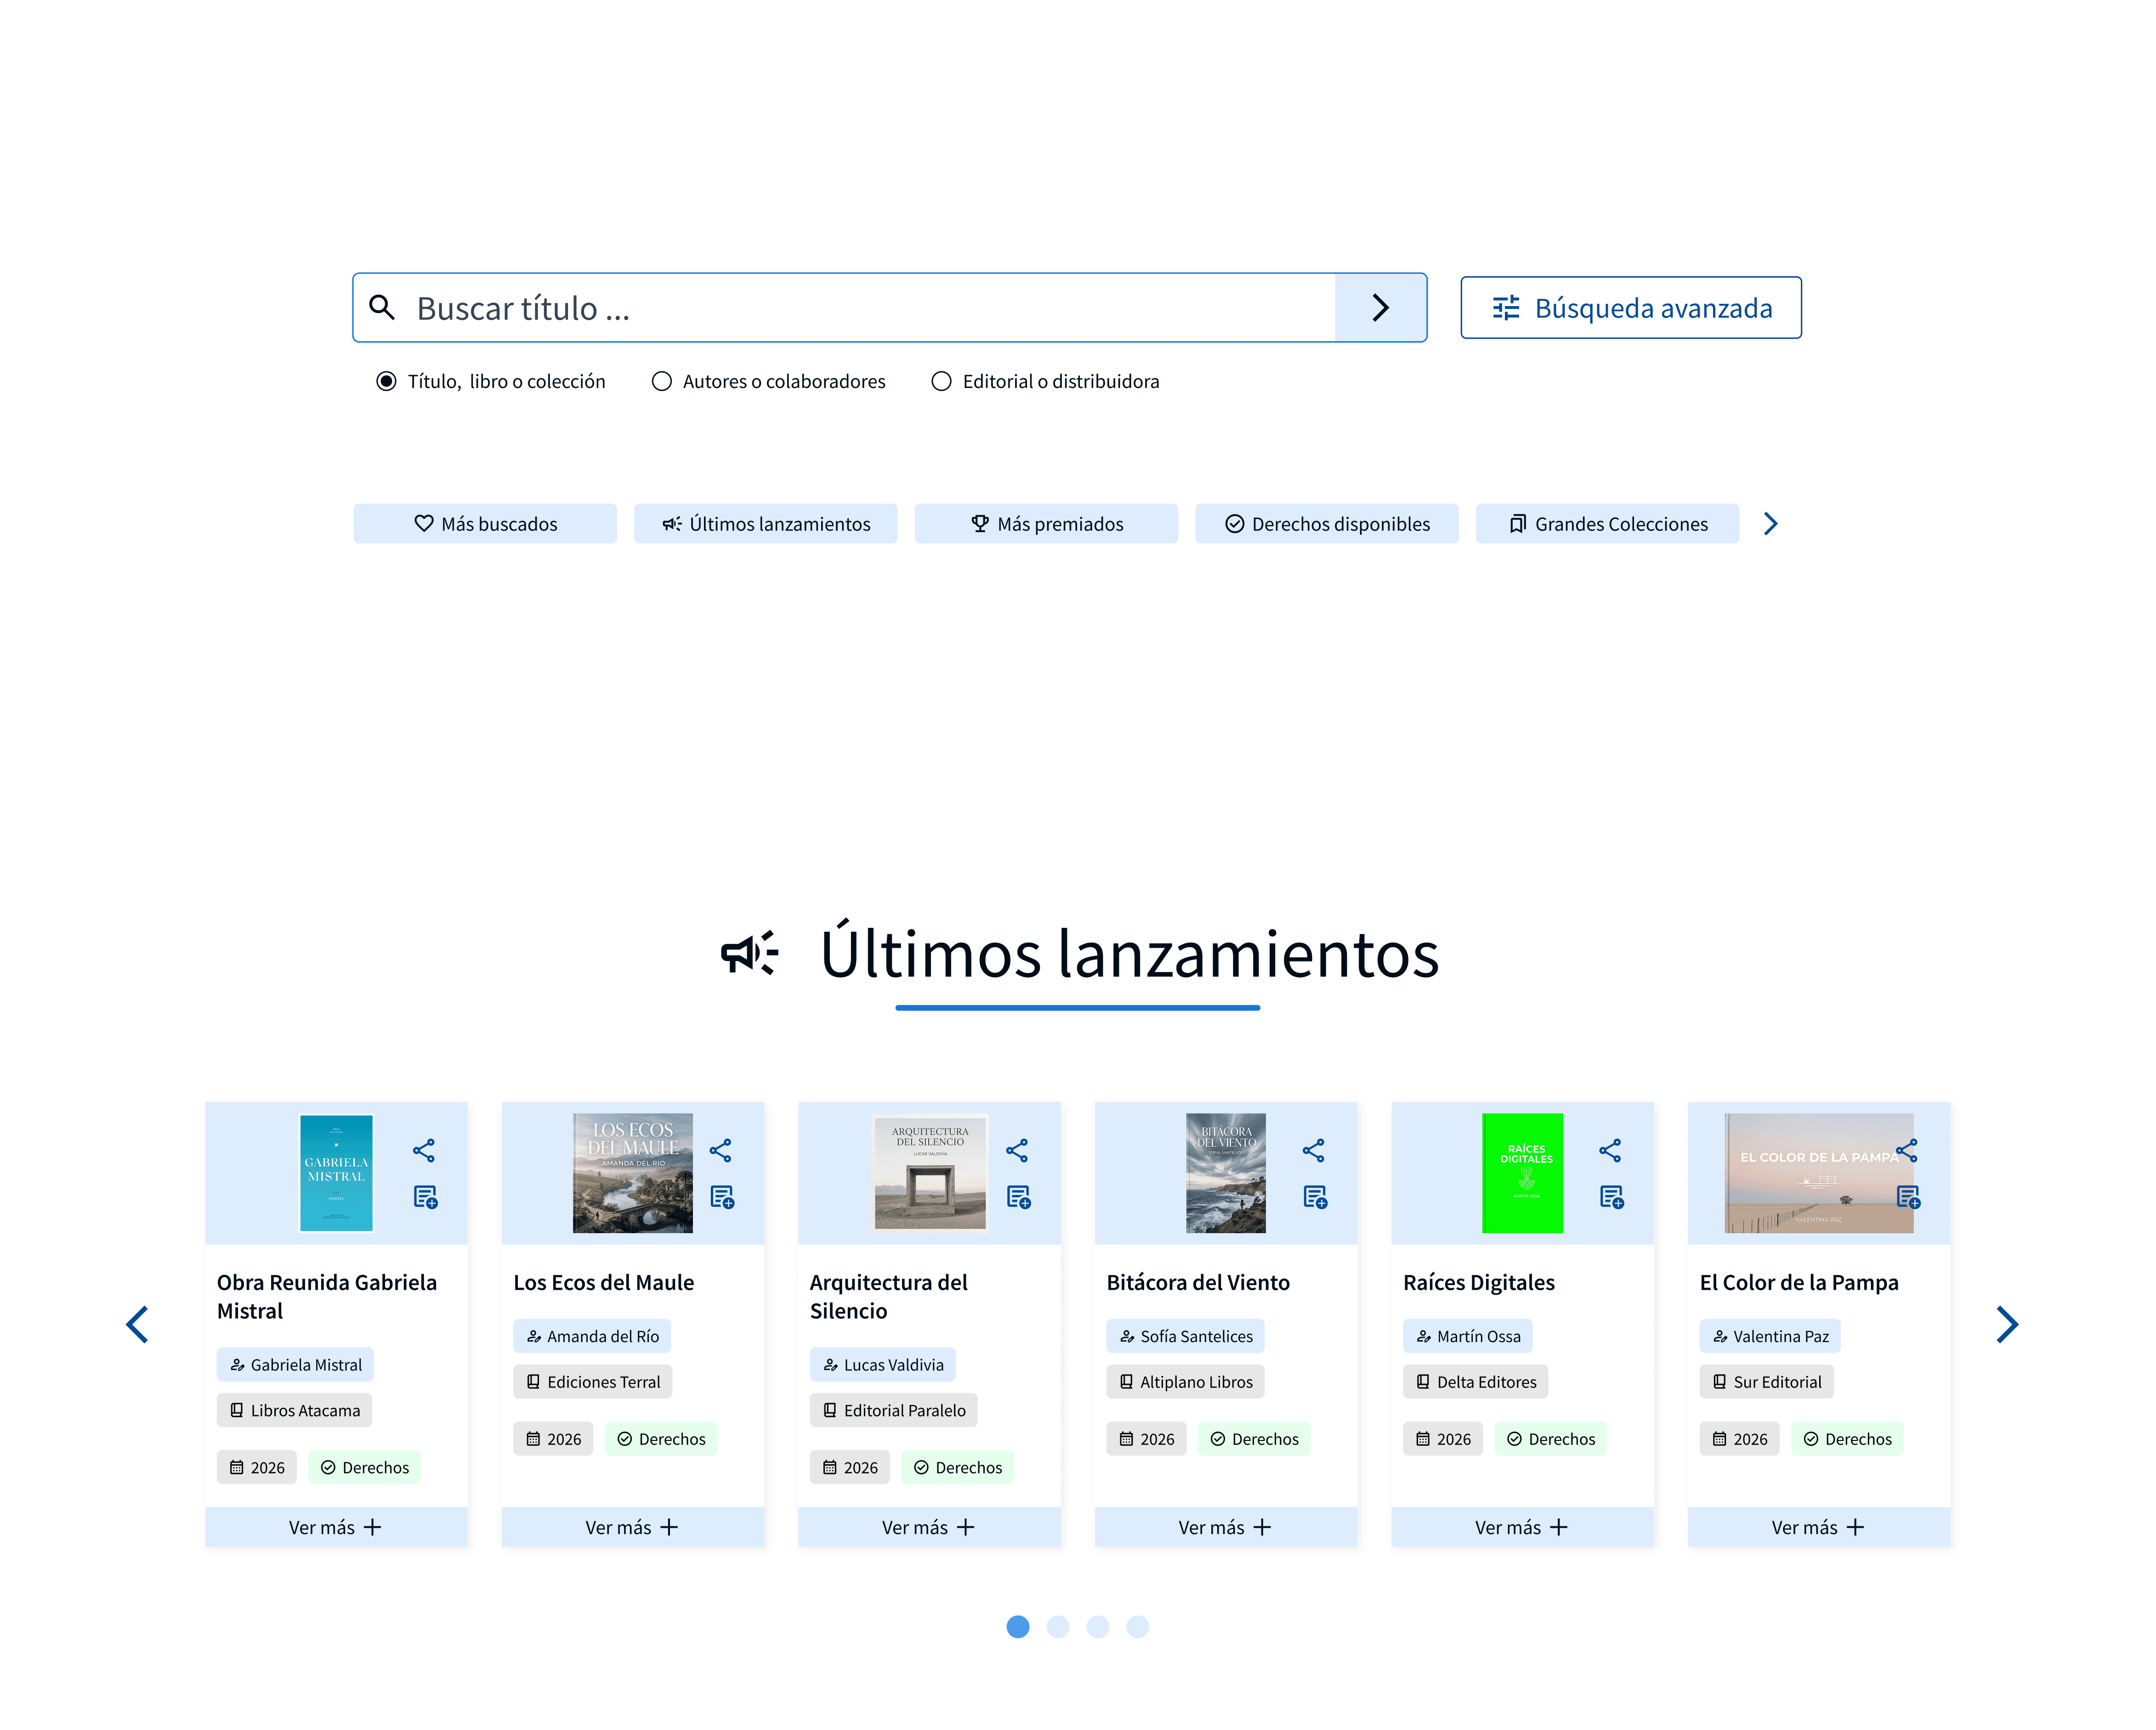Open the Últimos lanzamientos category chip
Image resolution: width=2156 pixels, height=1730 pixels.
(766, 524)
